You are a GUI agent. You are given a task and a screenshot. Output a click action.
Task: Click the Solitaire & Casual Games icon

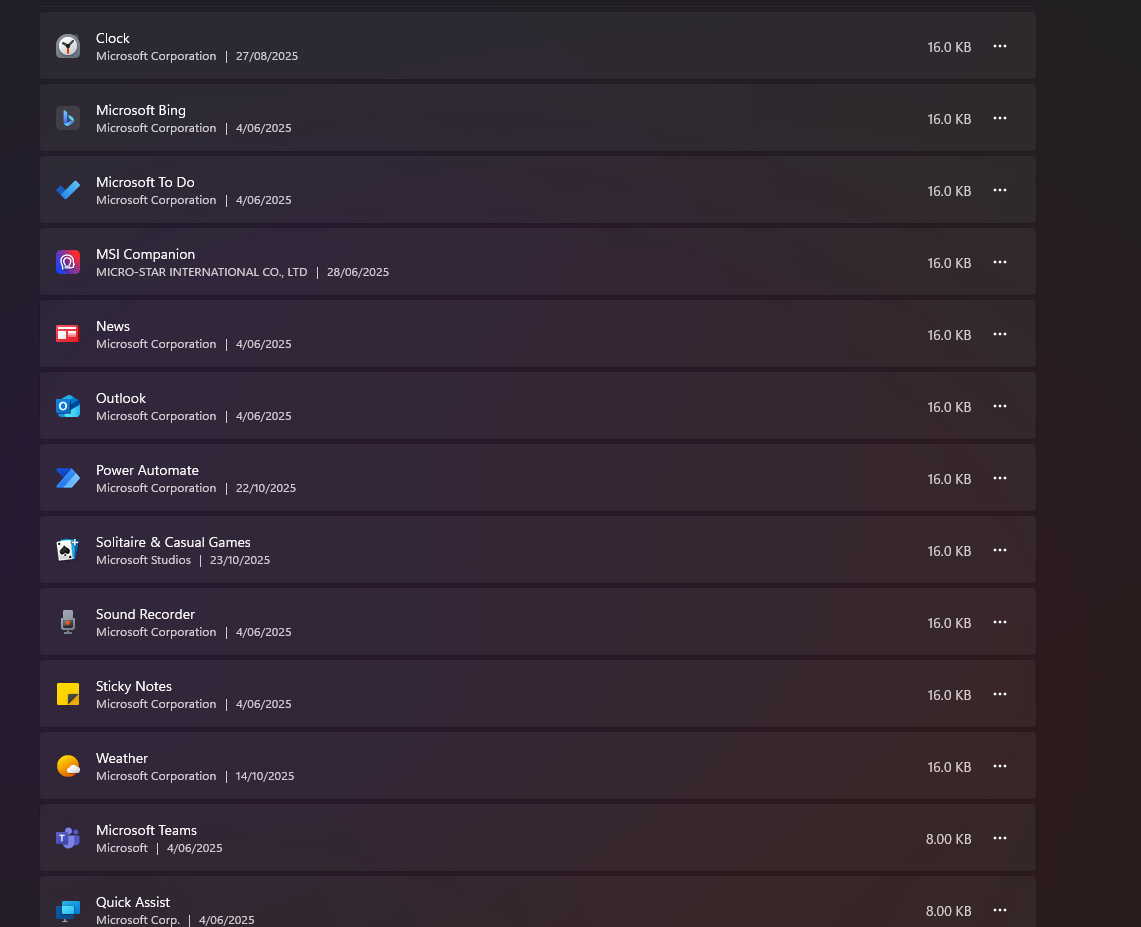[x=68, y=550]
